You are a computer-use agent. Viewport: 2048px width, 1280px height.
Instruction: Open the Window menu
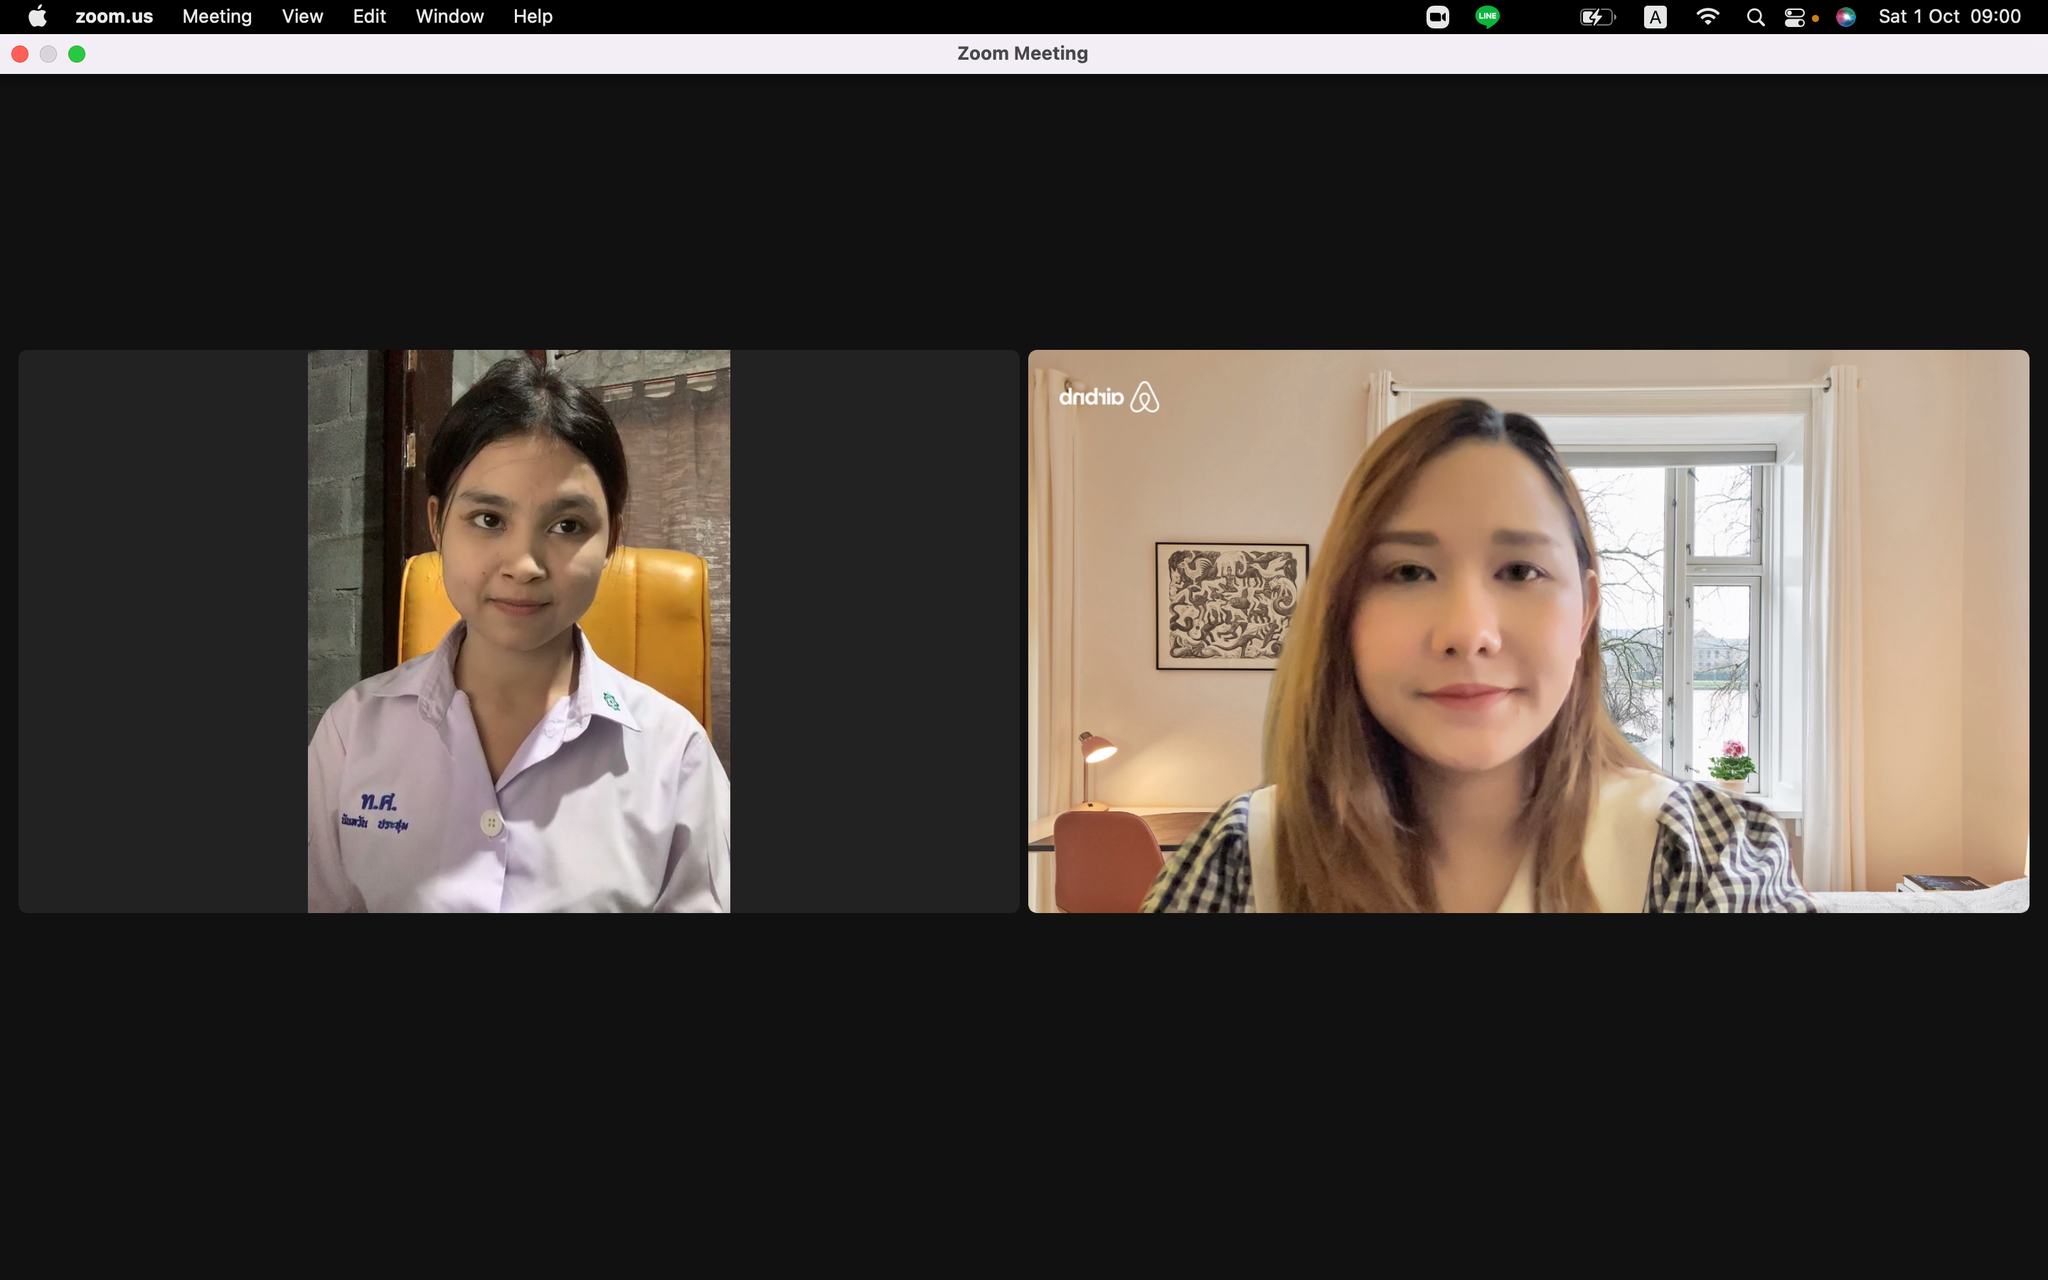(449, 17)
